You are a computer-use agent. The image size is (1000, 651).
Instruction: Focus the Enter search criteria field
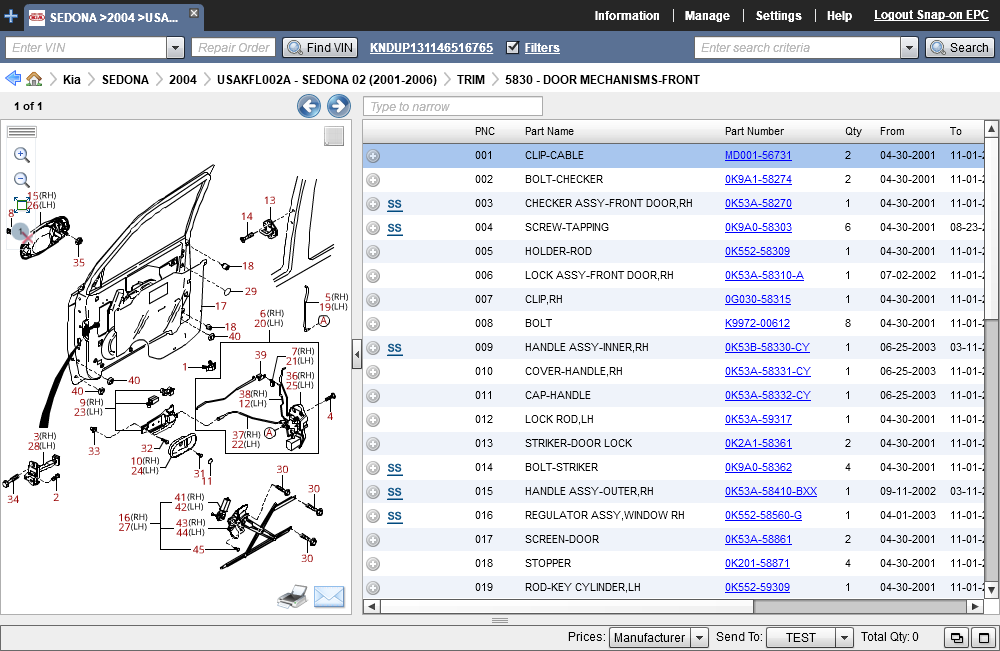797,48
